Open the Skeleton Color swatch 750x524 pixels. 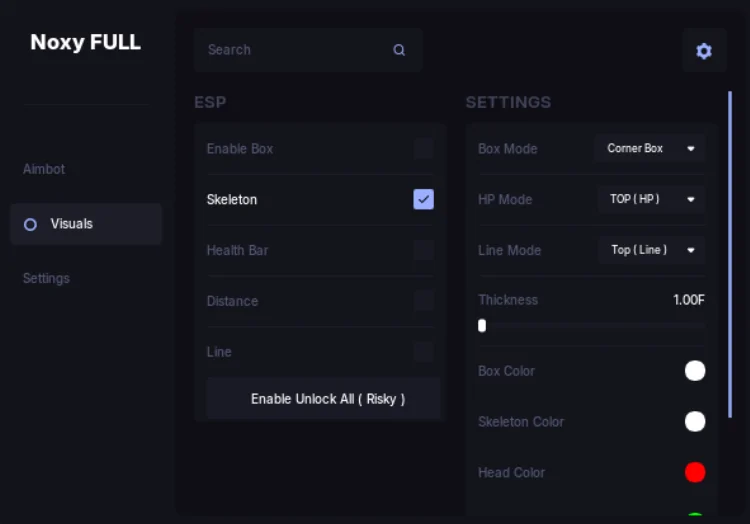(695, 421)
